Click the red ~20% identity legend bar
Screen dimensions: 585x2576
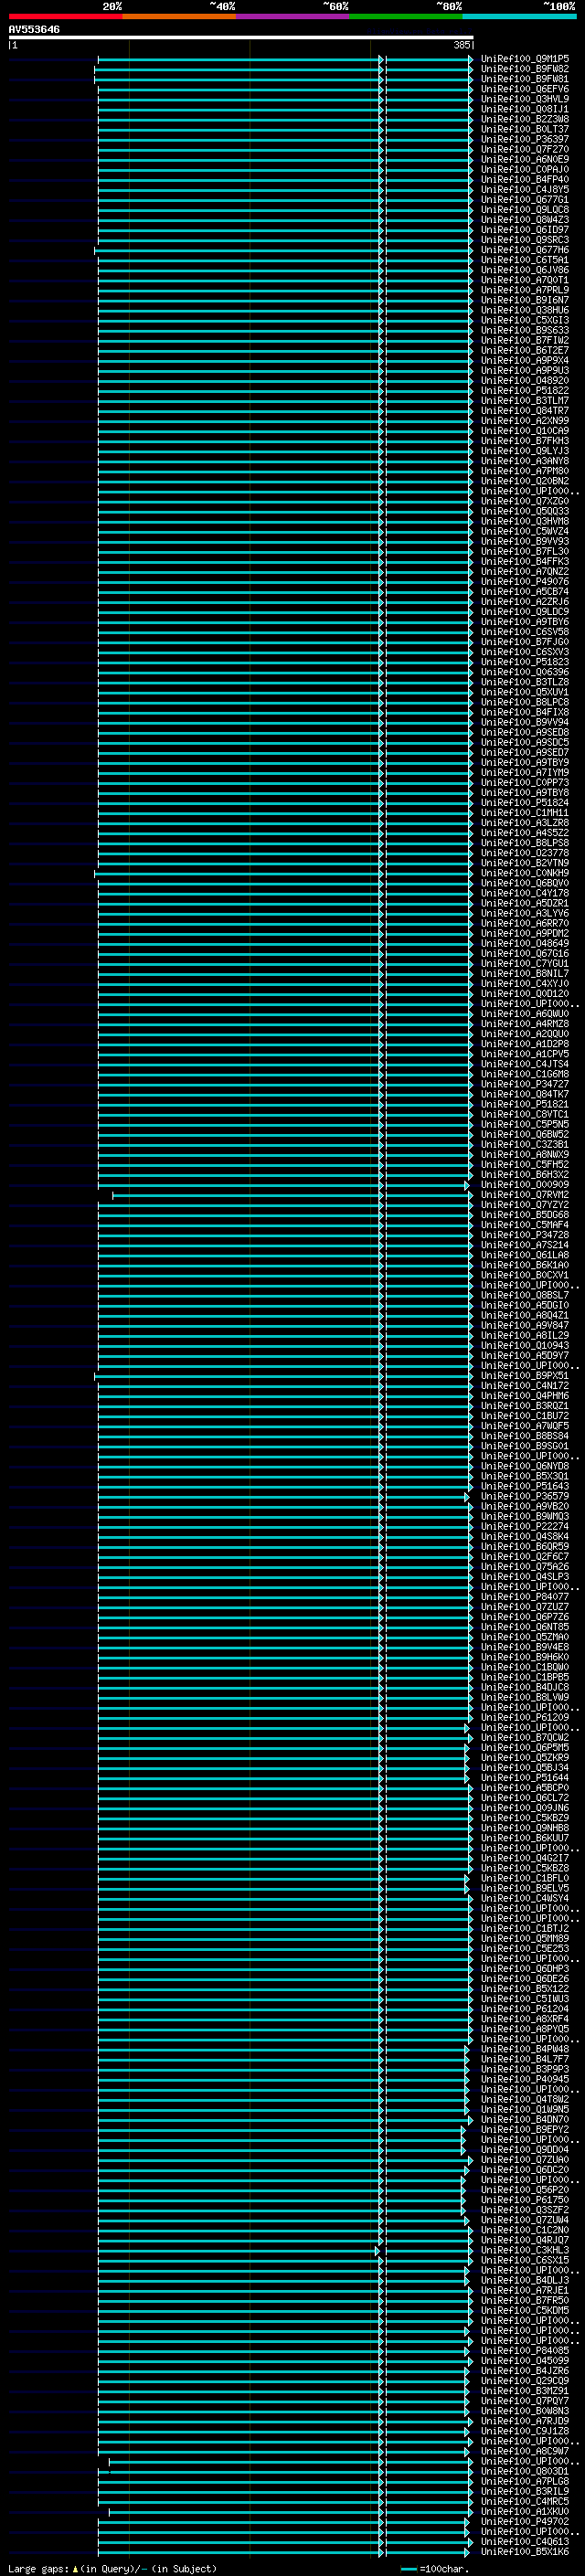[65, 16]
